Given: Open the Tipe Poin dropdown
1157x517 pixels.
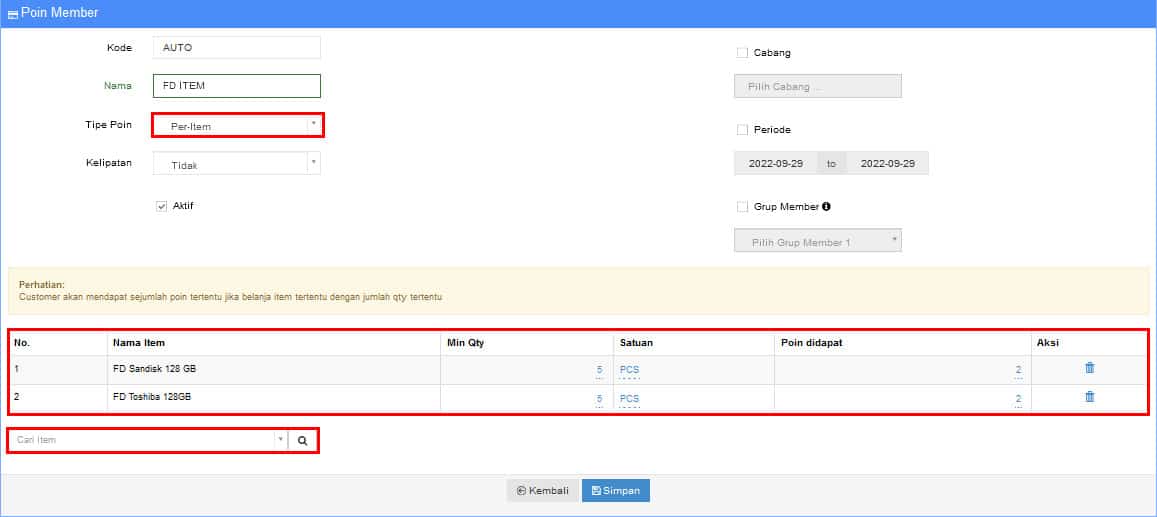Looking at the screenshot, I should (x=237, y=126).
